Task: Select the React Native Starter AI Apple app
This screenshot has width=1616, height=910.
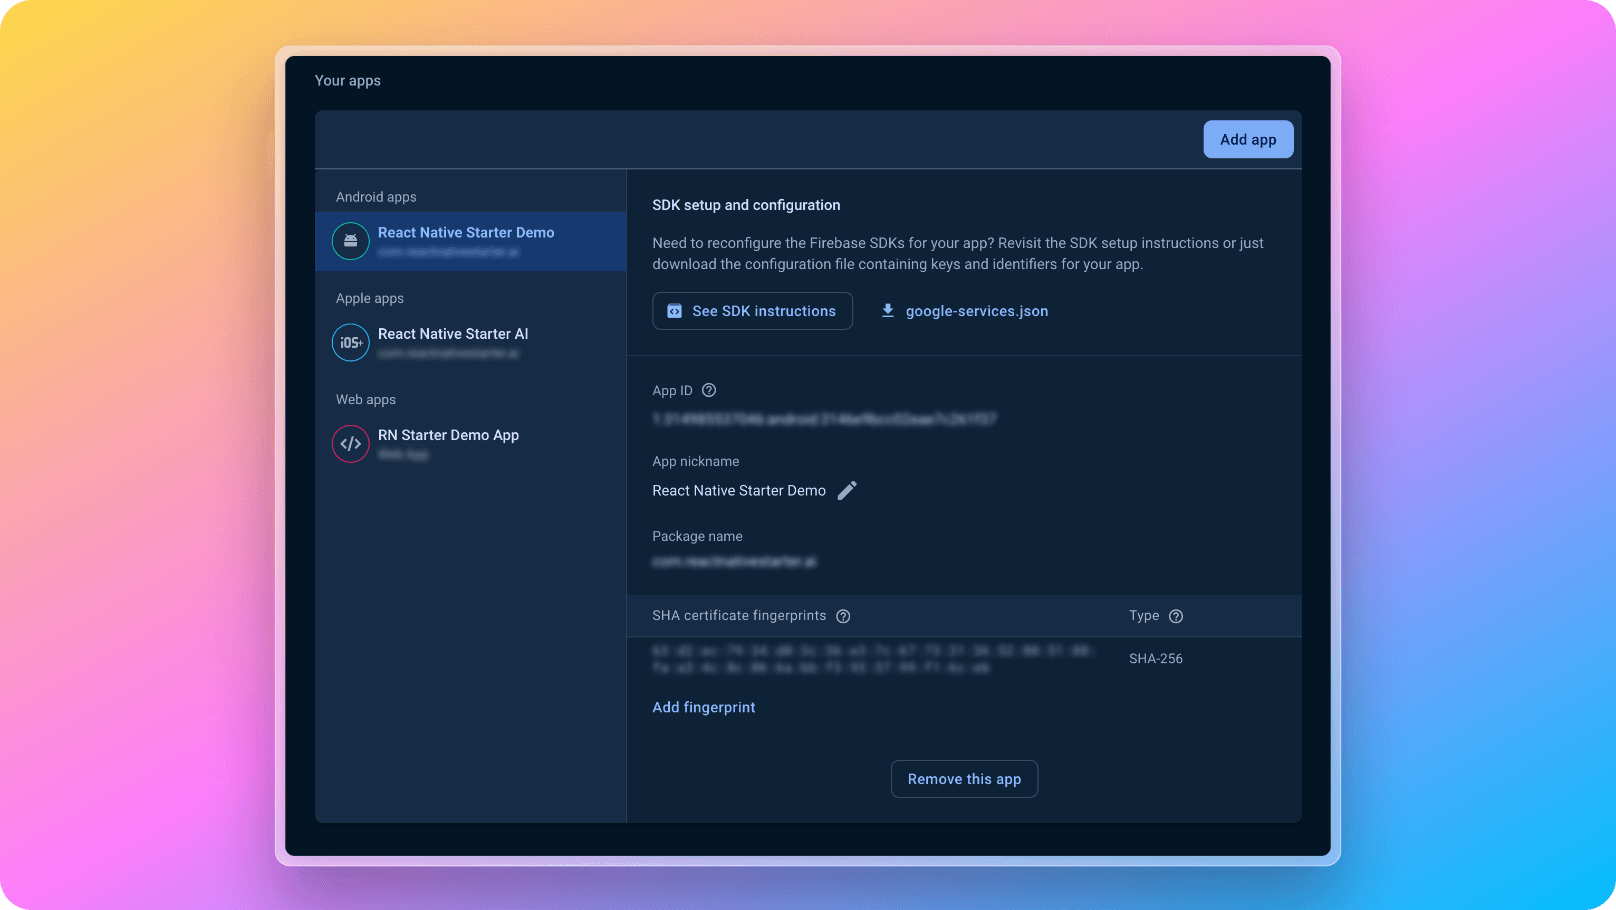Action: coord(471,342)
